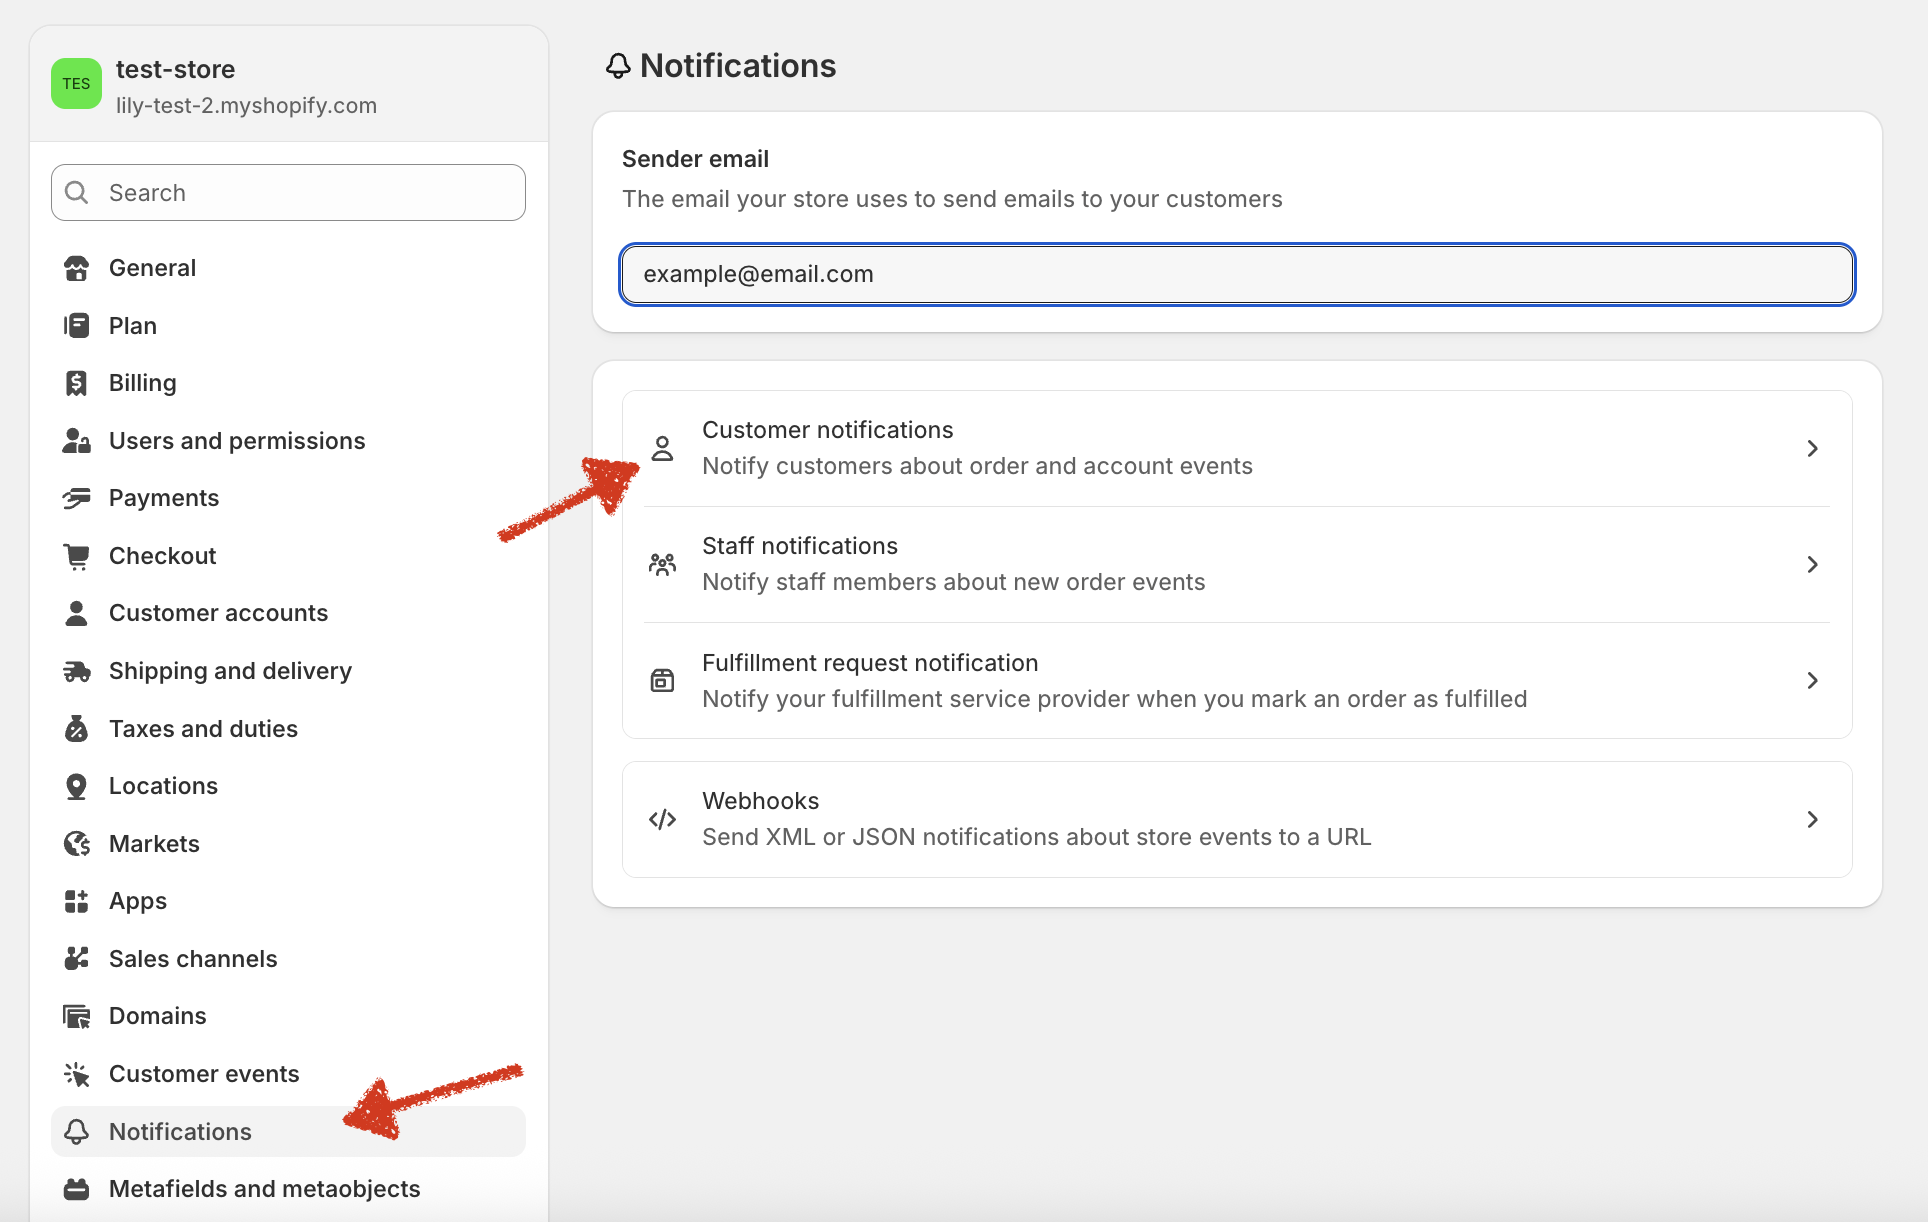Click the Metafields and metaobjects icon

point(77,1189)
